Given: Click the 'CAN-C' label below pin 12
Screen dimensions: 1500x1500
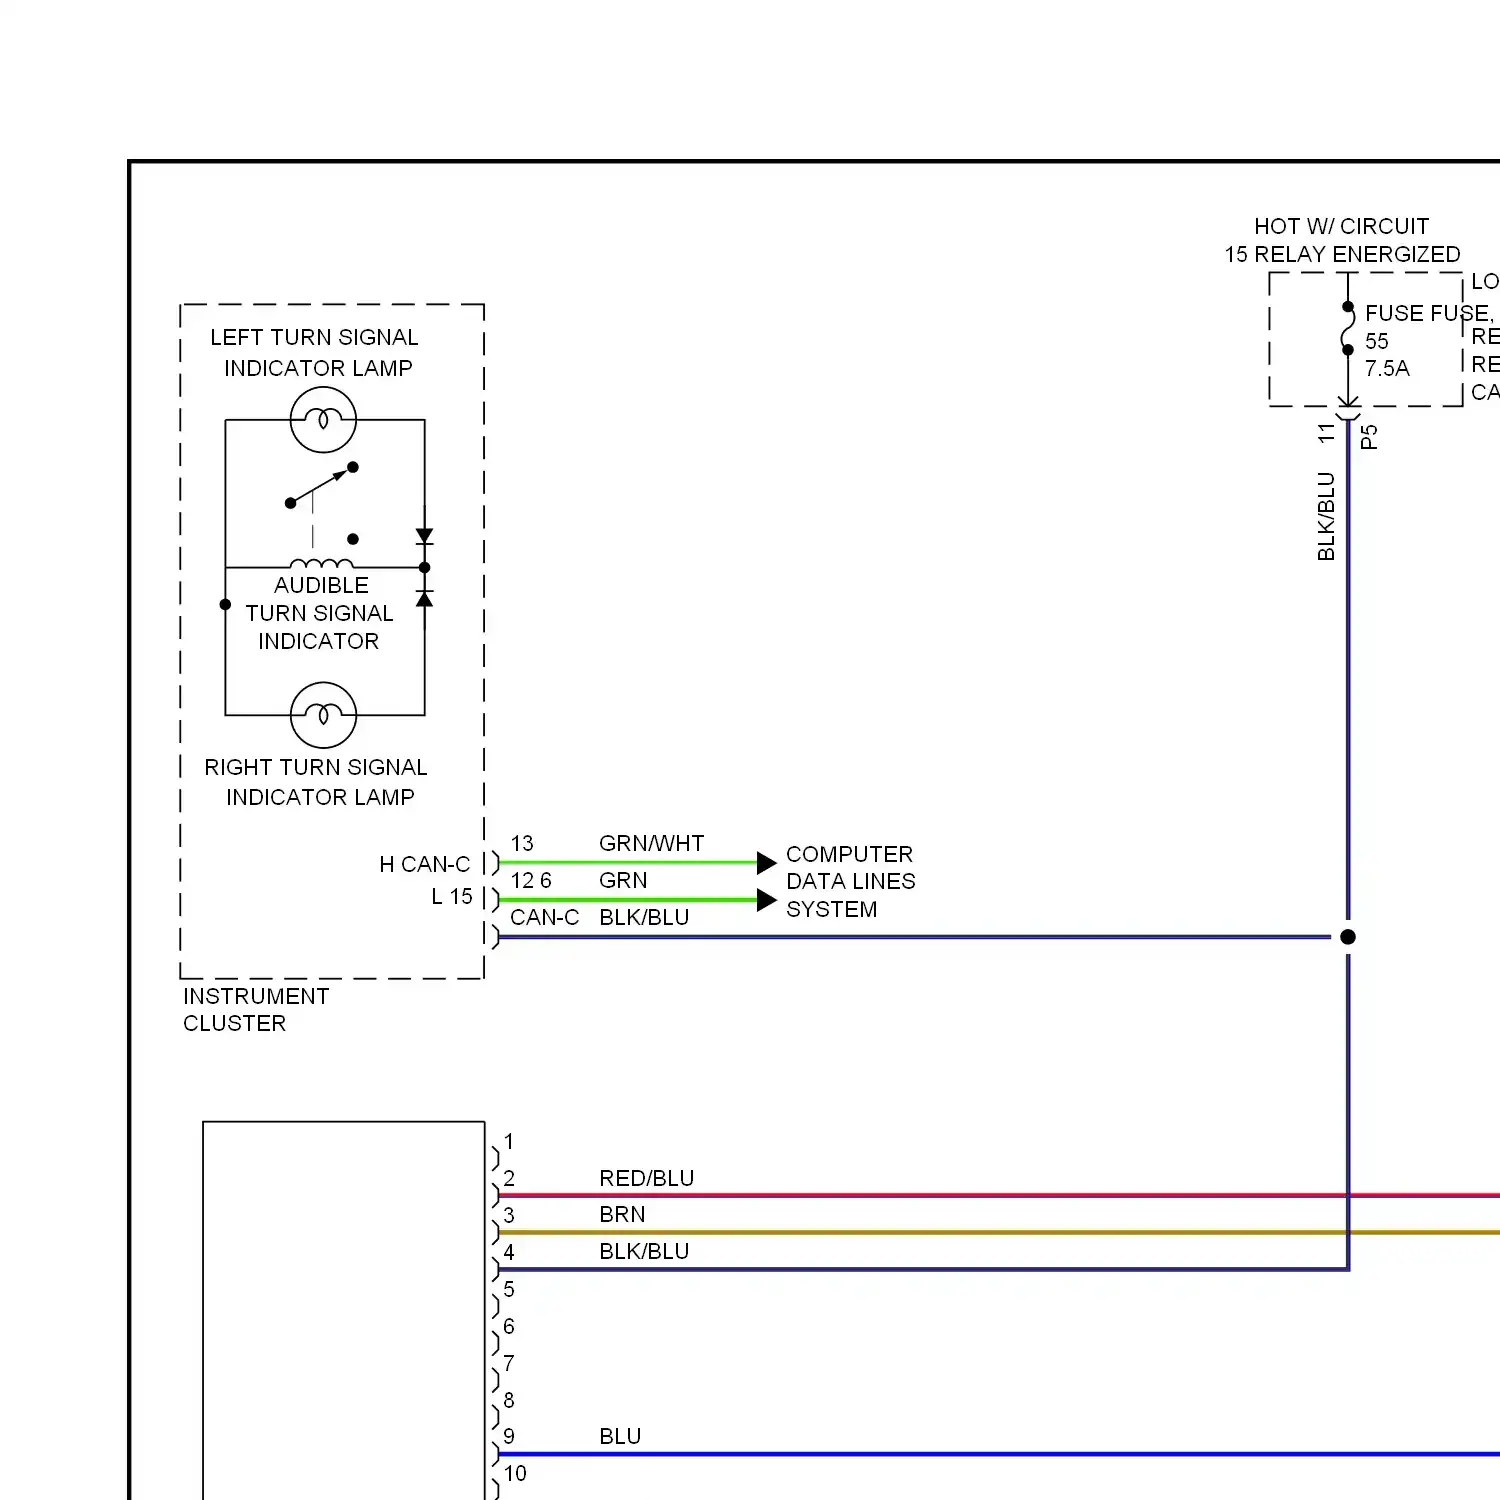Looking at the screenshot, I should pos(545,917).
